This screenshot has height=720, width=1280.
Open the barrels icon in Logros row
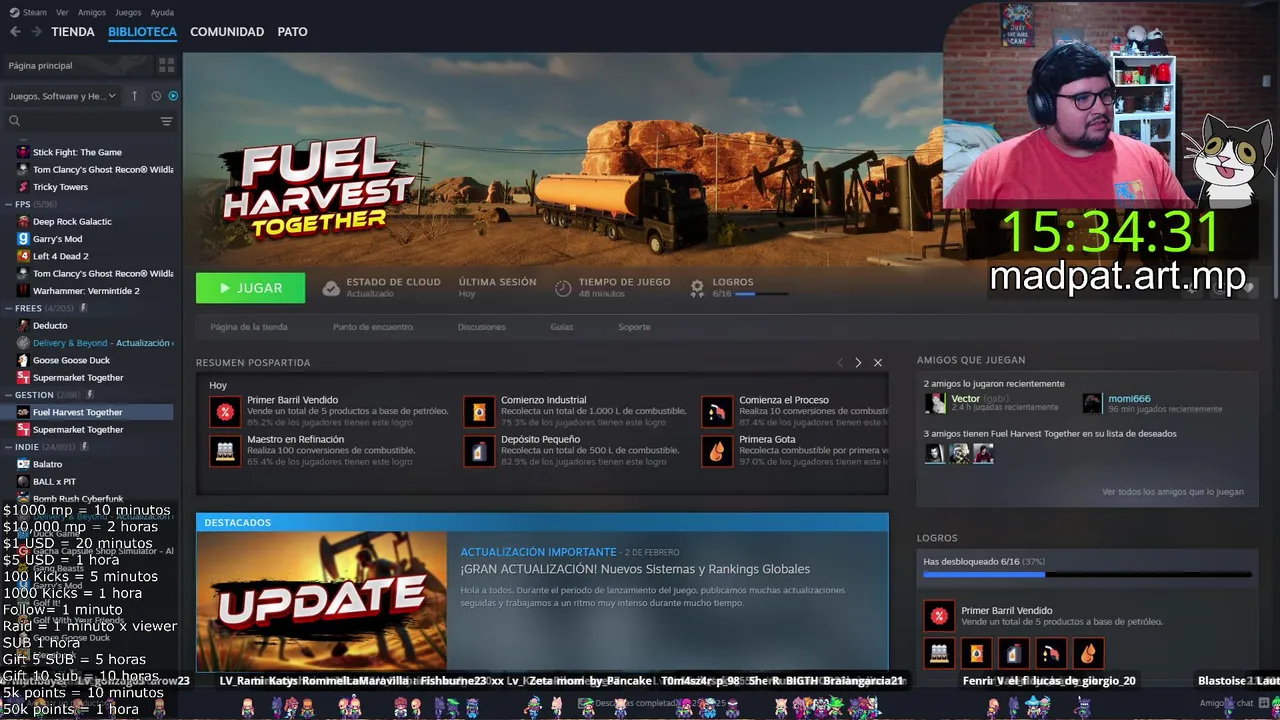[939, 654]
